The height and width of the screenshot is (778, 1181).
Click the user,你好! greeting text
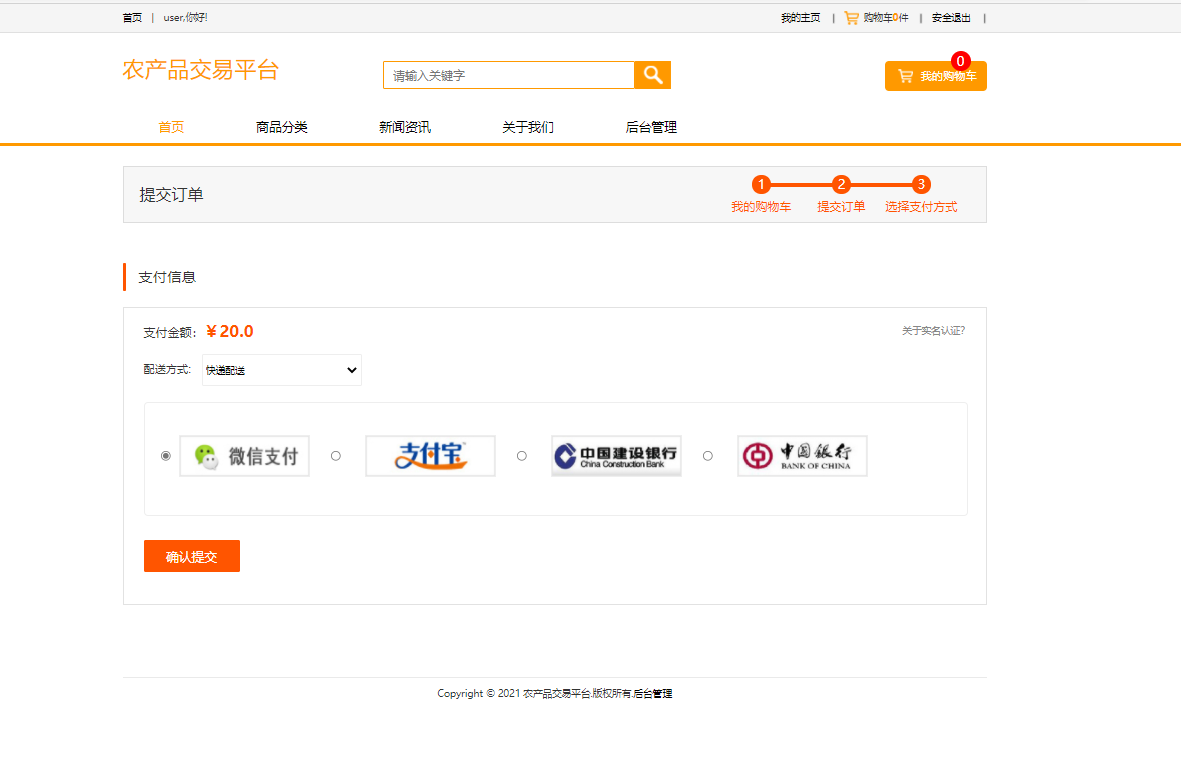click(x=185, y=17)
